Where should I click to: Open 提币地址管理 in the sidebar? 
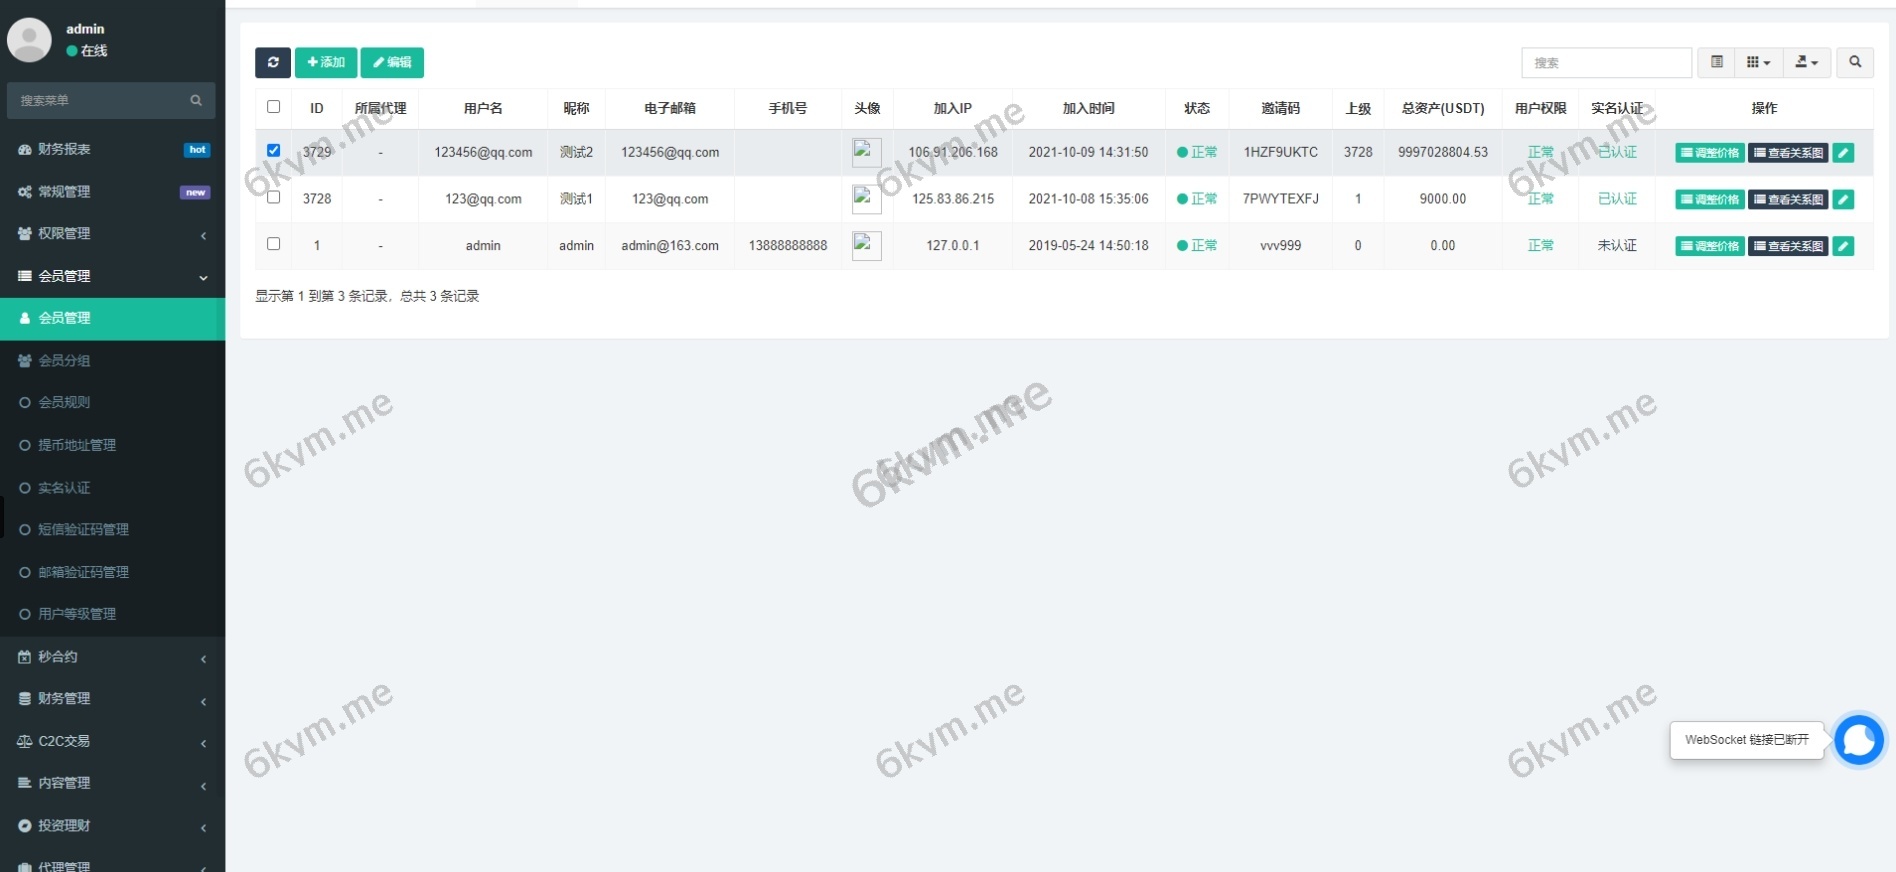[x=112, y=445]
